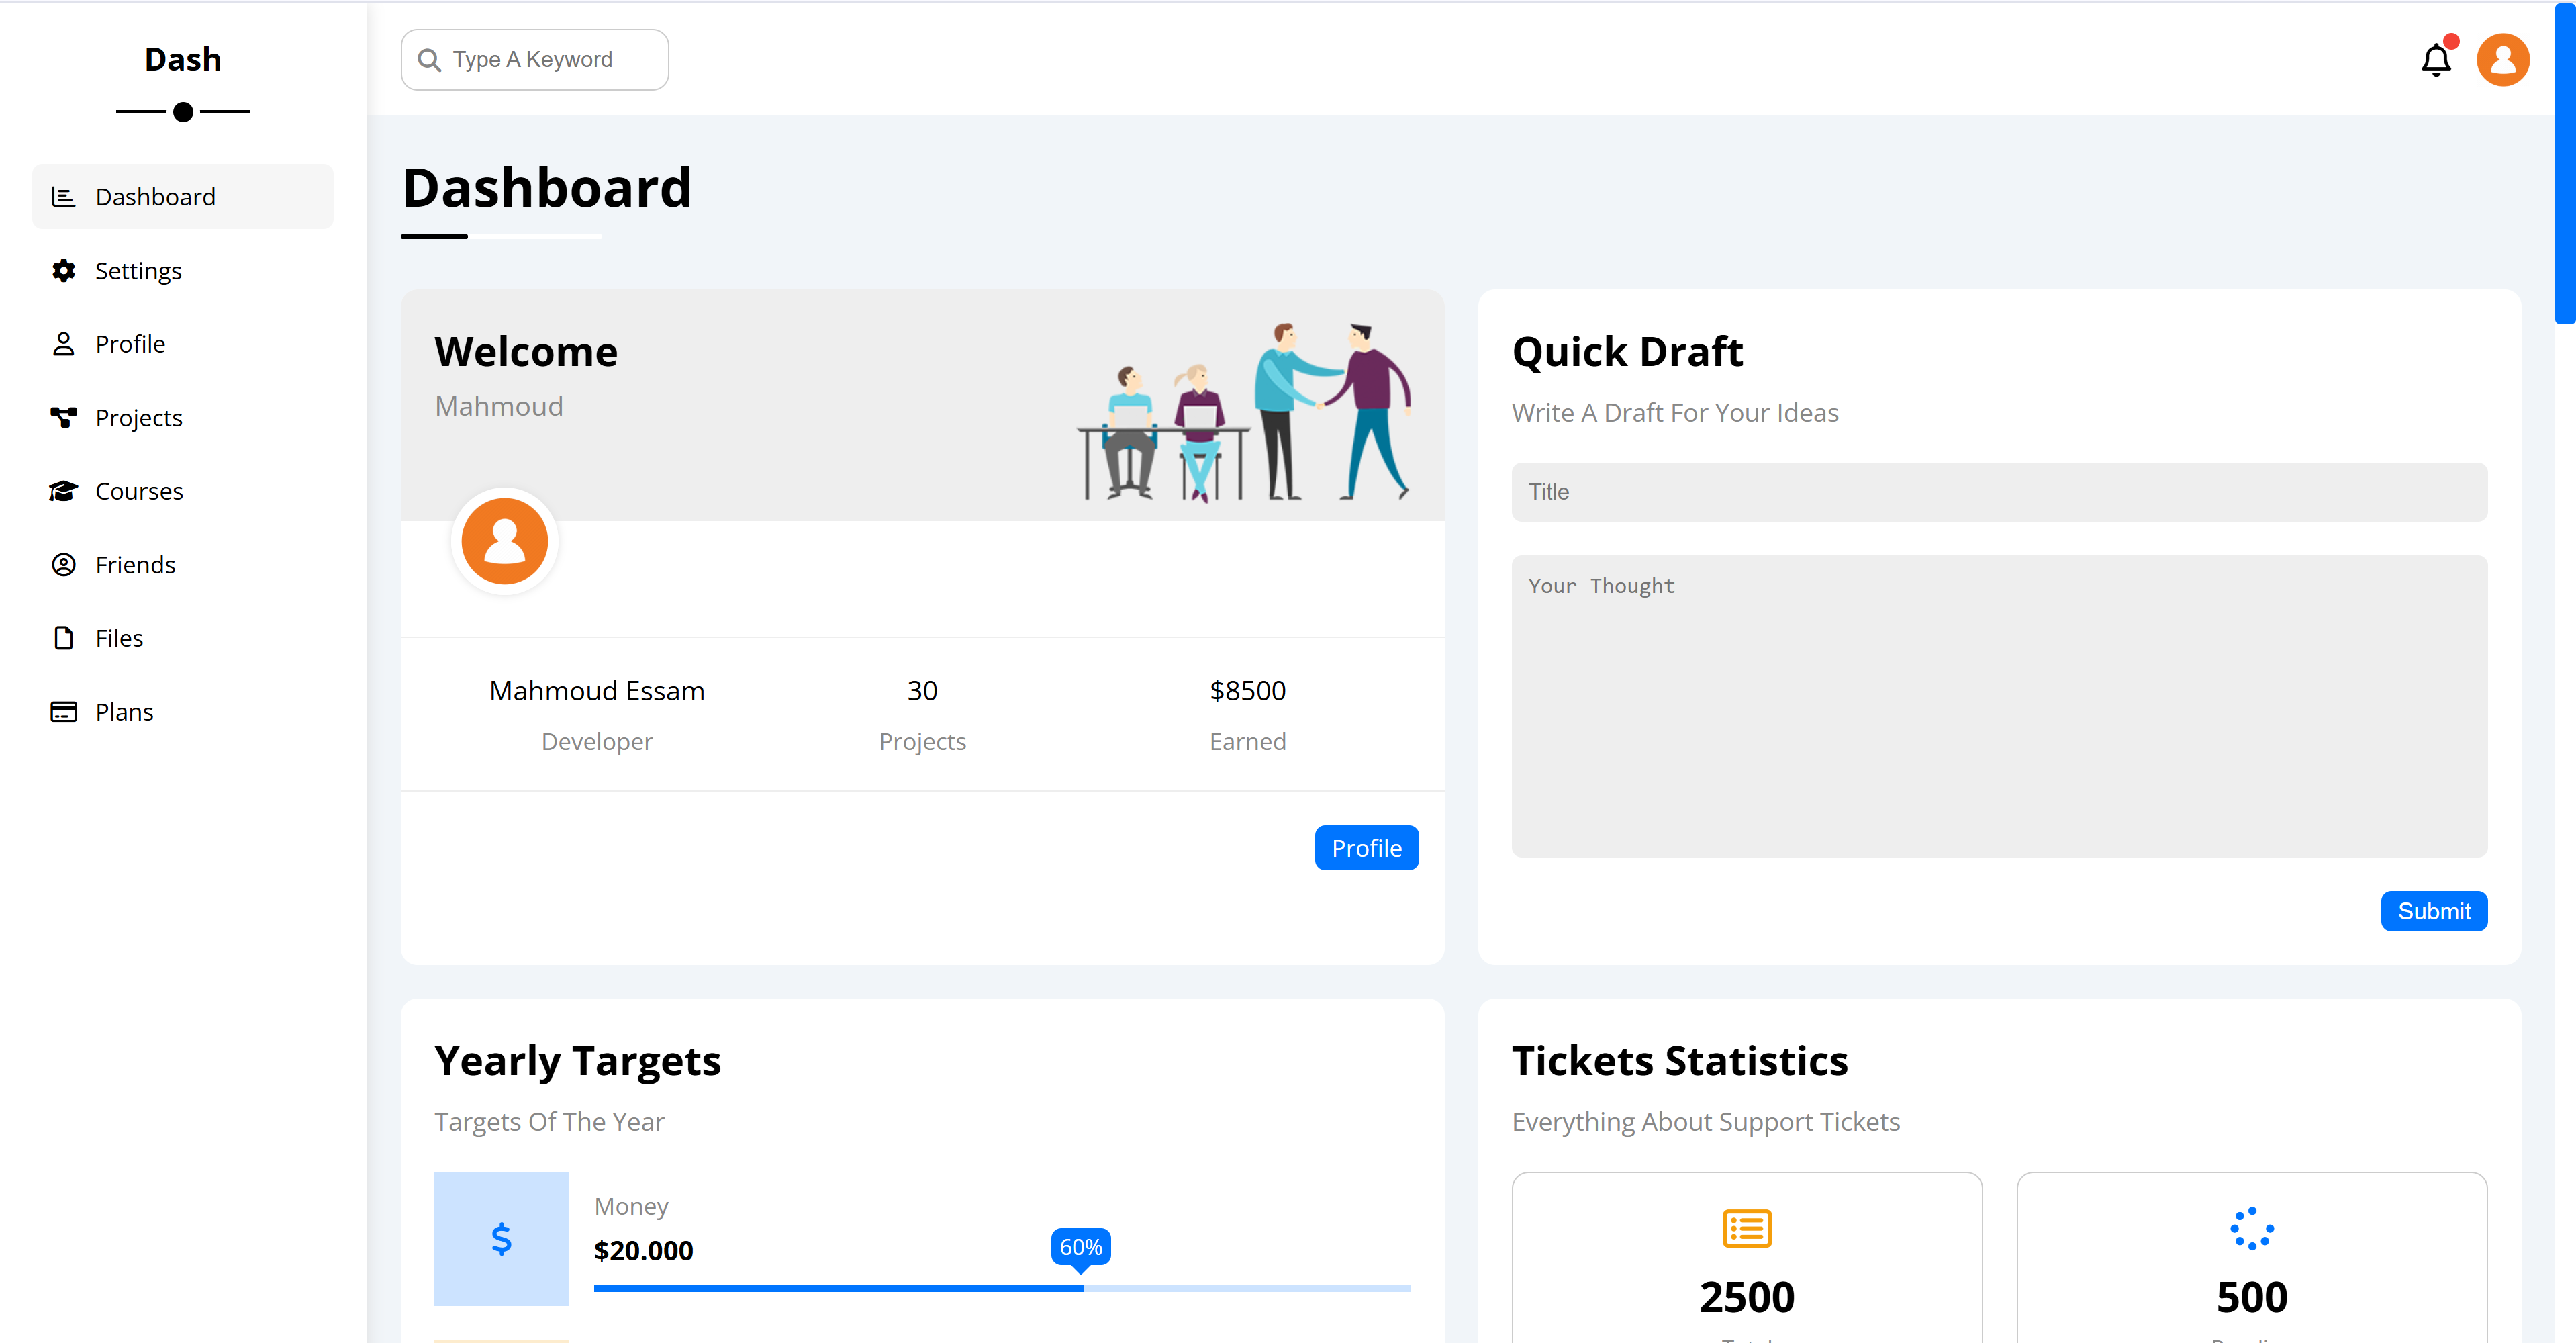Click the orange user avatar in header
This screenshot has height=1343, width=2576.
[2502, 60]
